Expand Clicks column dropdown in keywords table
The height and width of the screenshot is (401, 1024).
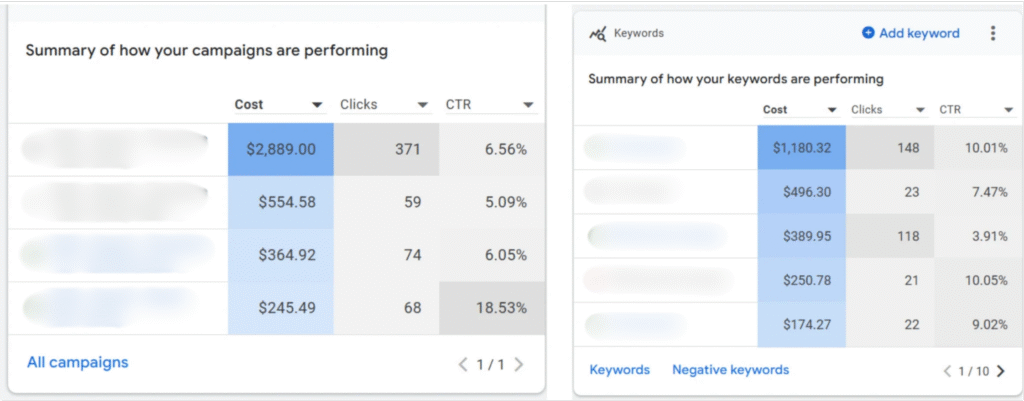(919, 110)
